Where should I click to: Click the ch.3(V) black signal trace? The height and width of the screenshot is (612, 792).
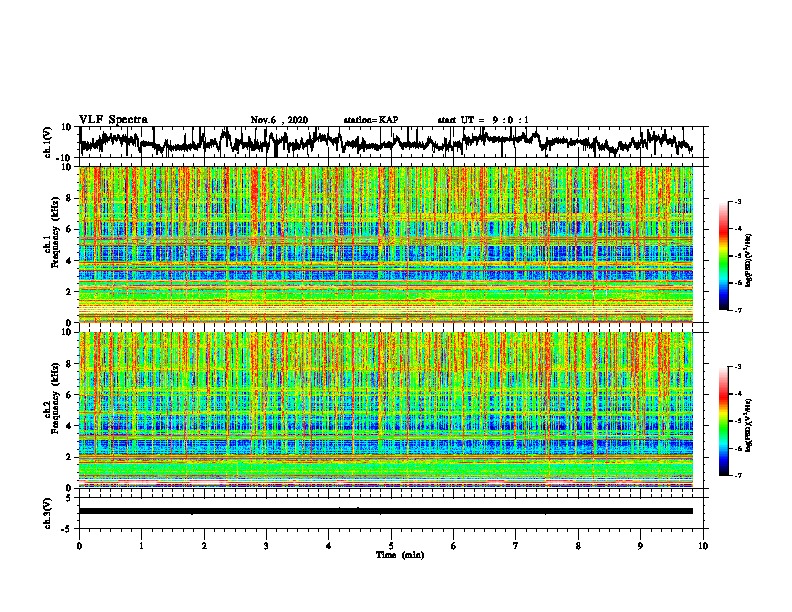click(386, 511)
